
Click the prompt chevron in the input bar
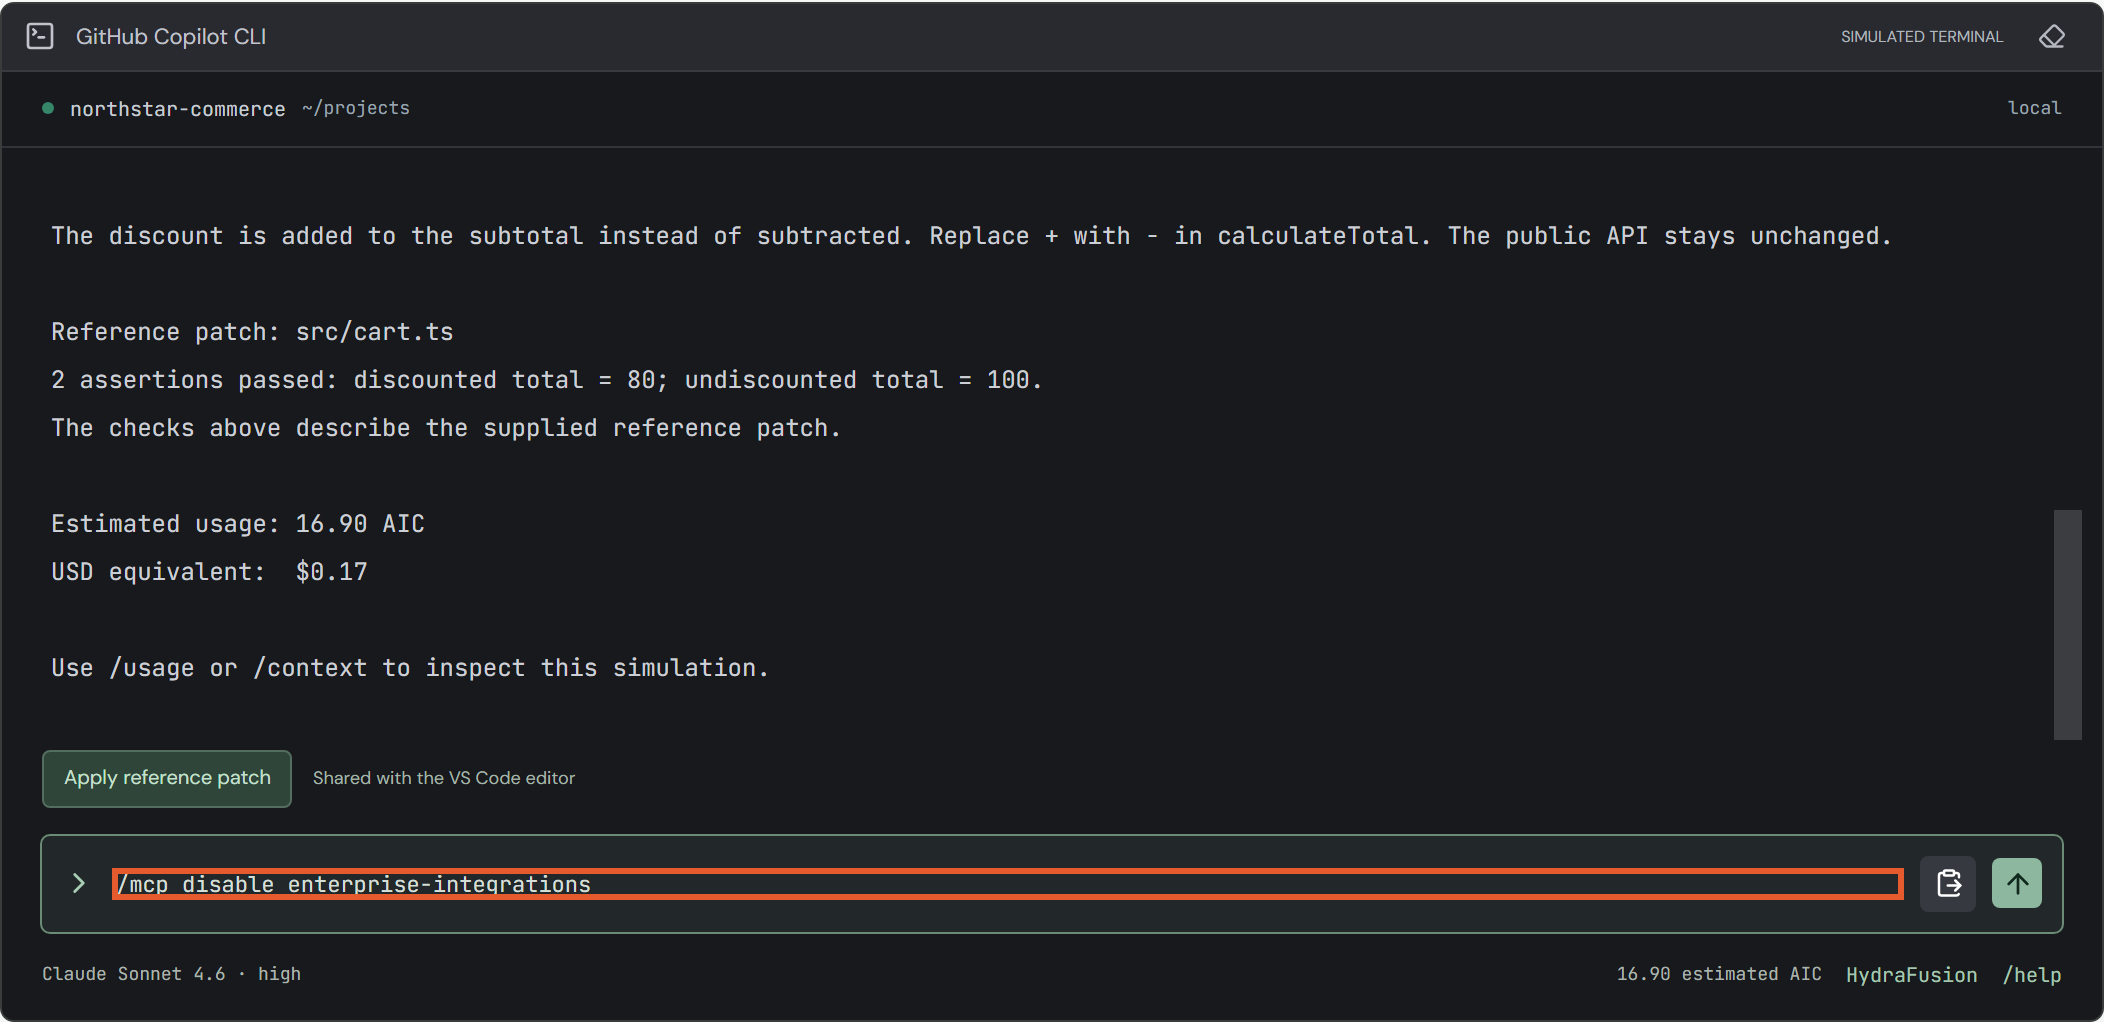[x=79, y=883]
